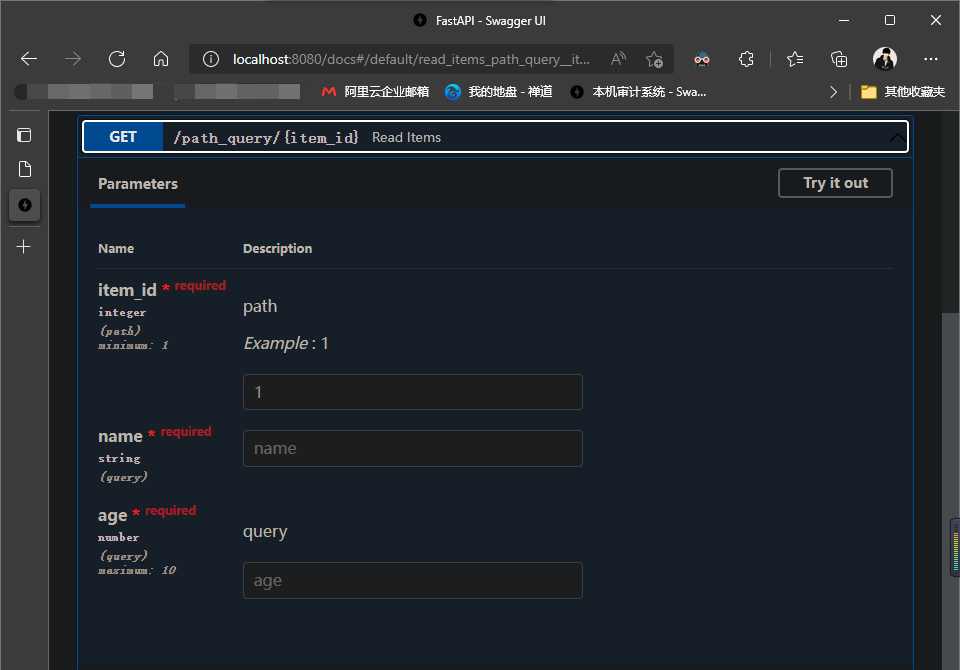Image resolution: width=960 pixels, height=670 pixels.
Task: Focus the age query input field
Action: click(412, 580)
